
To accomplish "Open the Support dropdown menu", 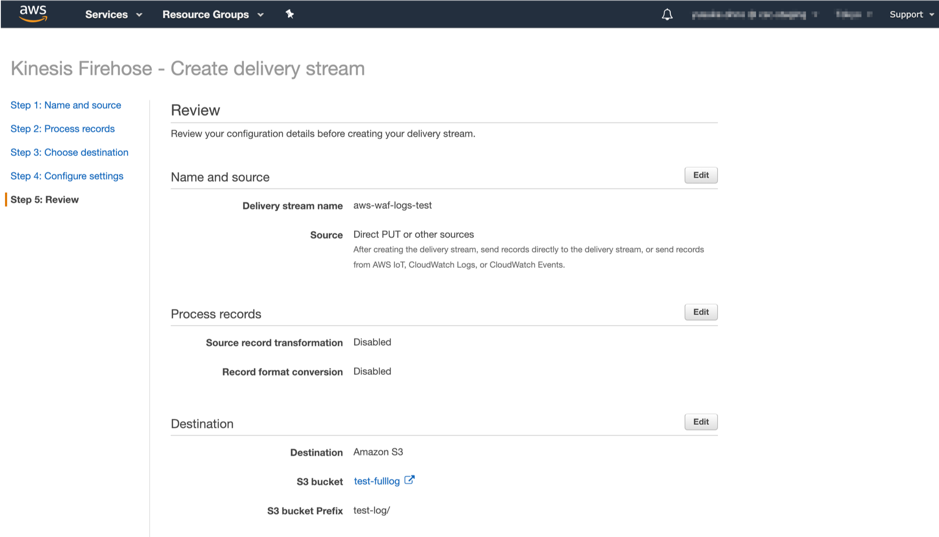I will 911,14.
